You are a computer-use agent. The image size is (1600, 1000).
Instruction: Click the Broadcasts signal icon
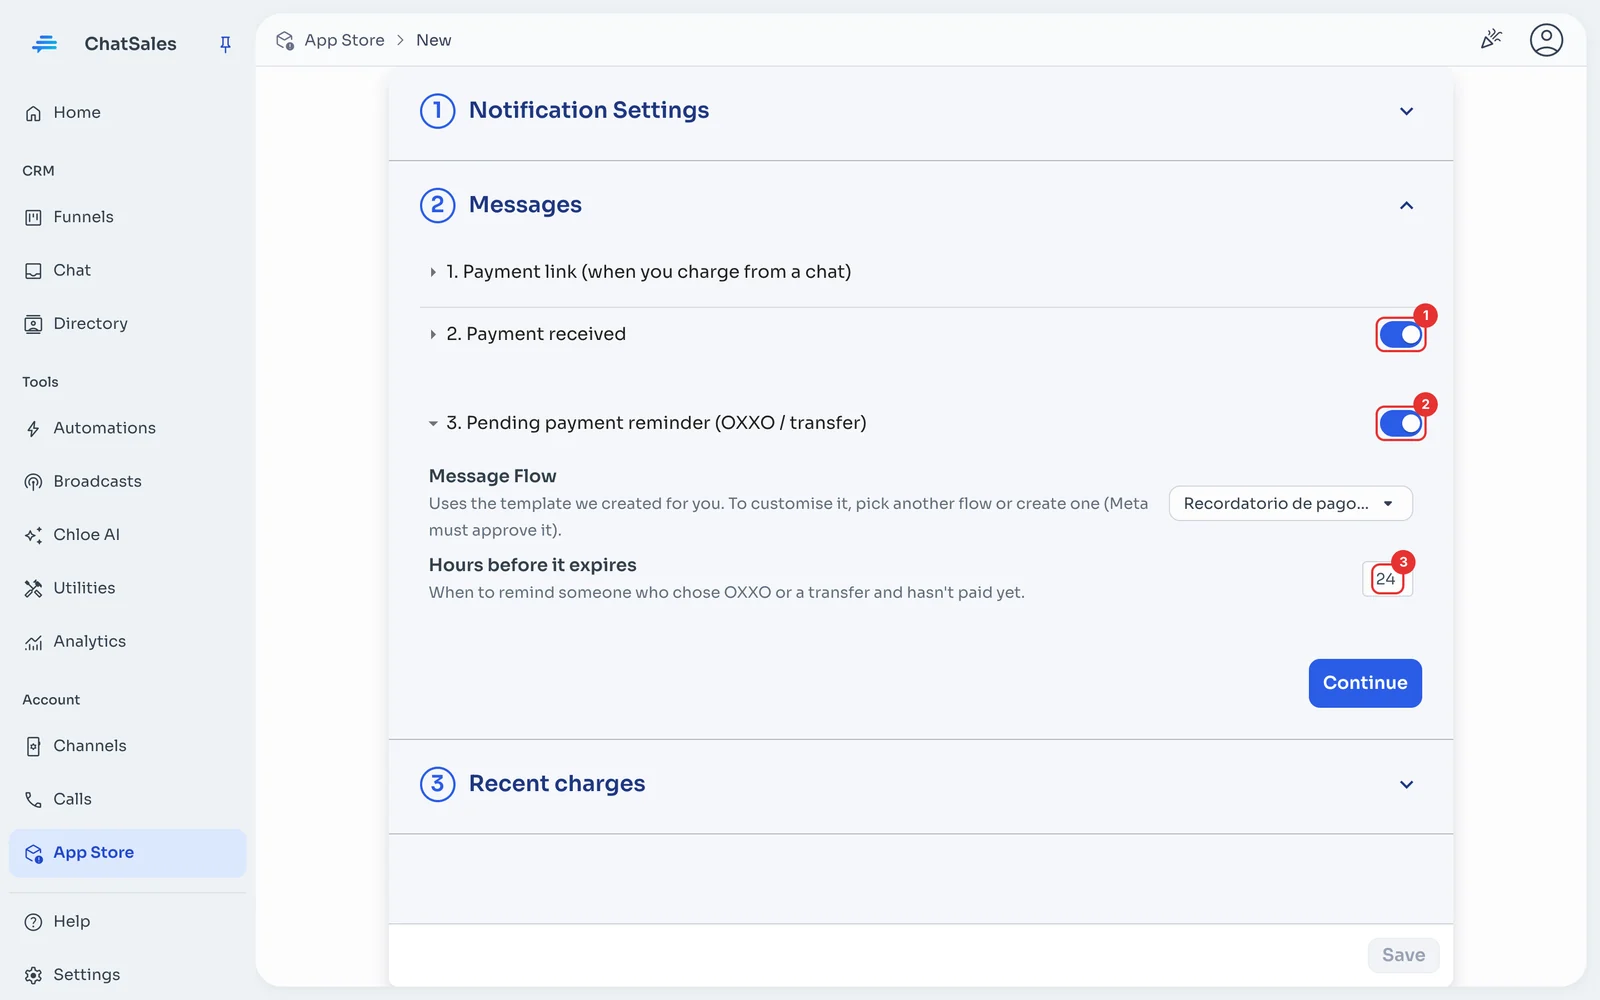33,482
